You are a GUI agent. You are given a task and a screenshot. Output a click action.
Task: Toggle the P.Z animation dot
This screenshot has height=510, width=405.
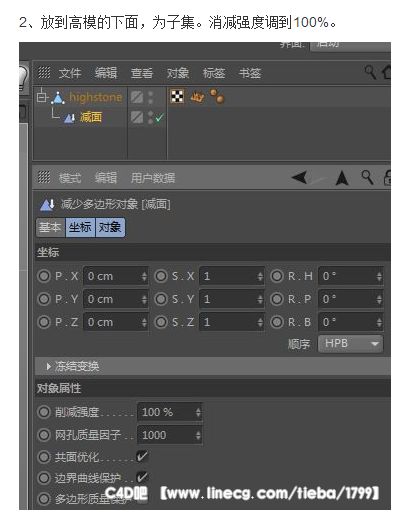[x=44, y=322]
